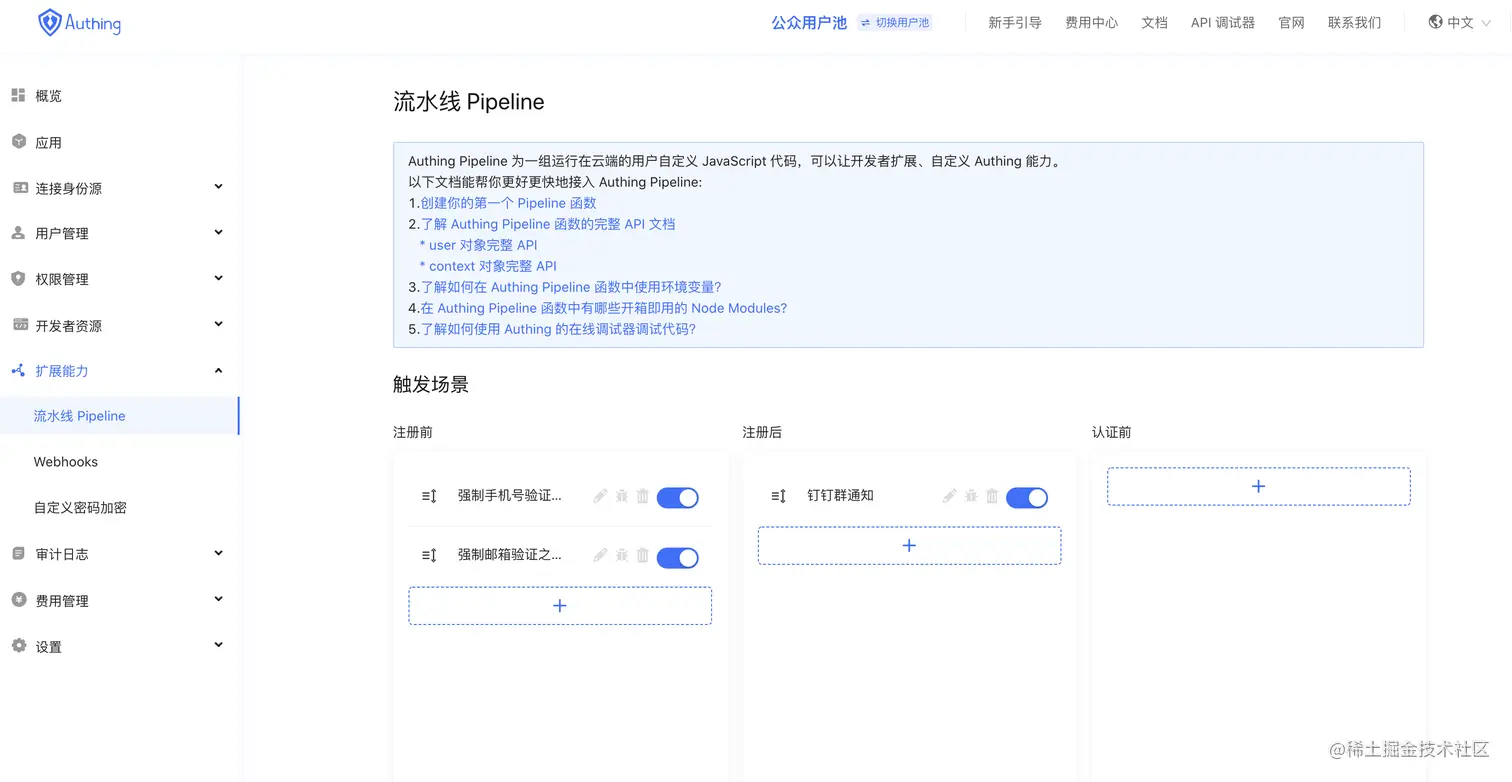The height and width of the screenshot is (782, 1512).
Task: Debug the 强制邮箱验证 pipeline via bug icon
Action: [x=621, y=555]
